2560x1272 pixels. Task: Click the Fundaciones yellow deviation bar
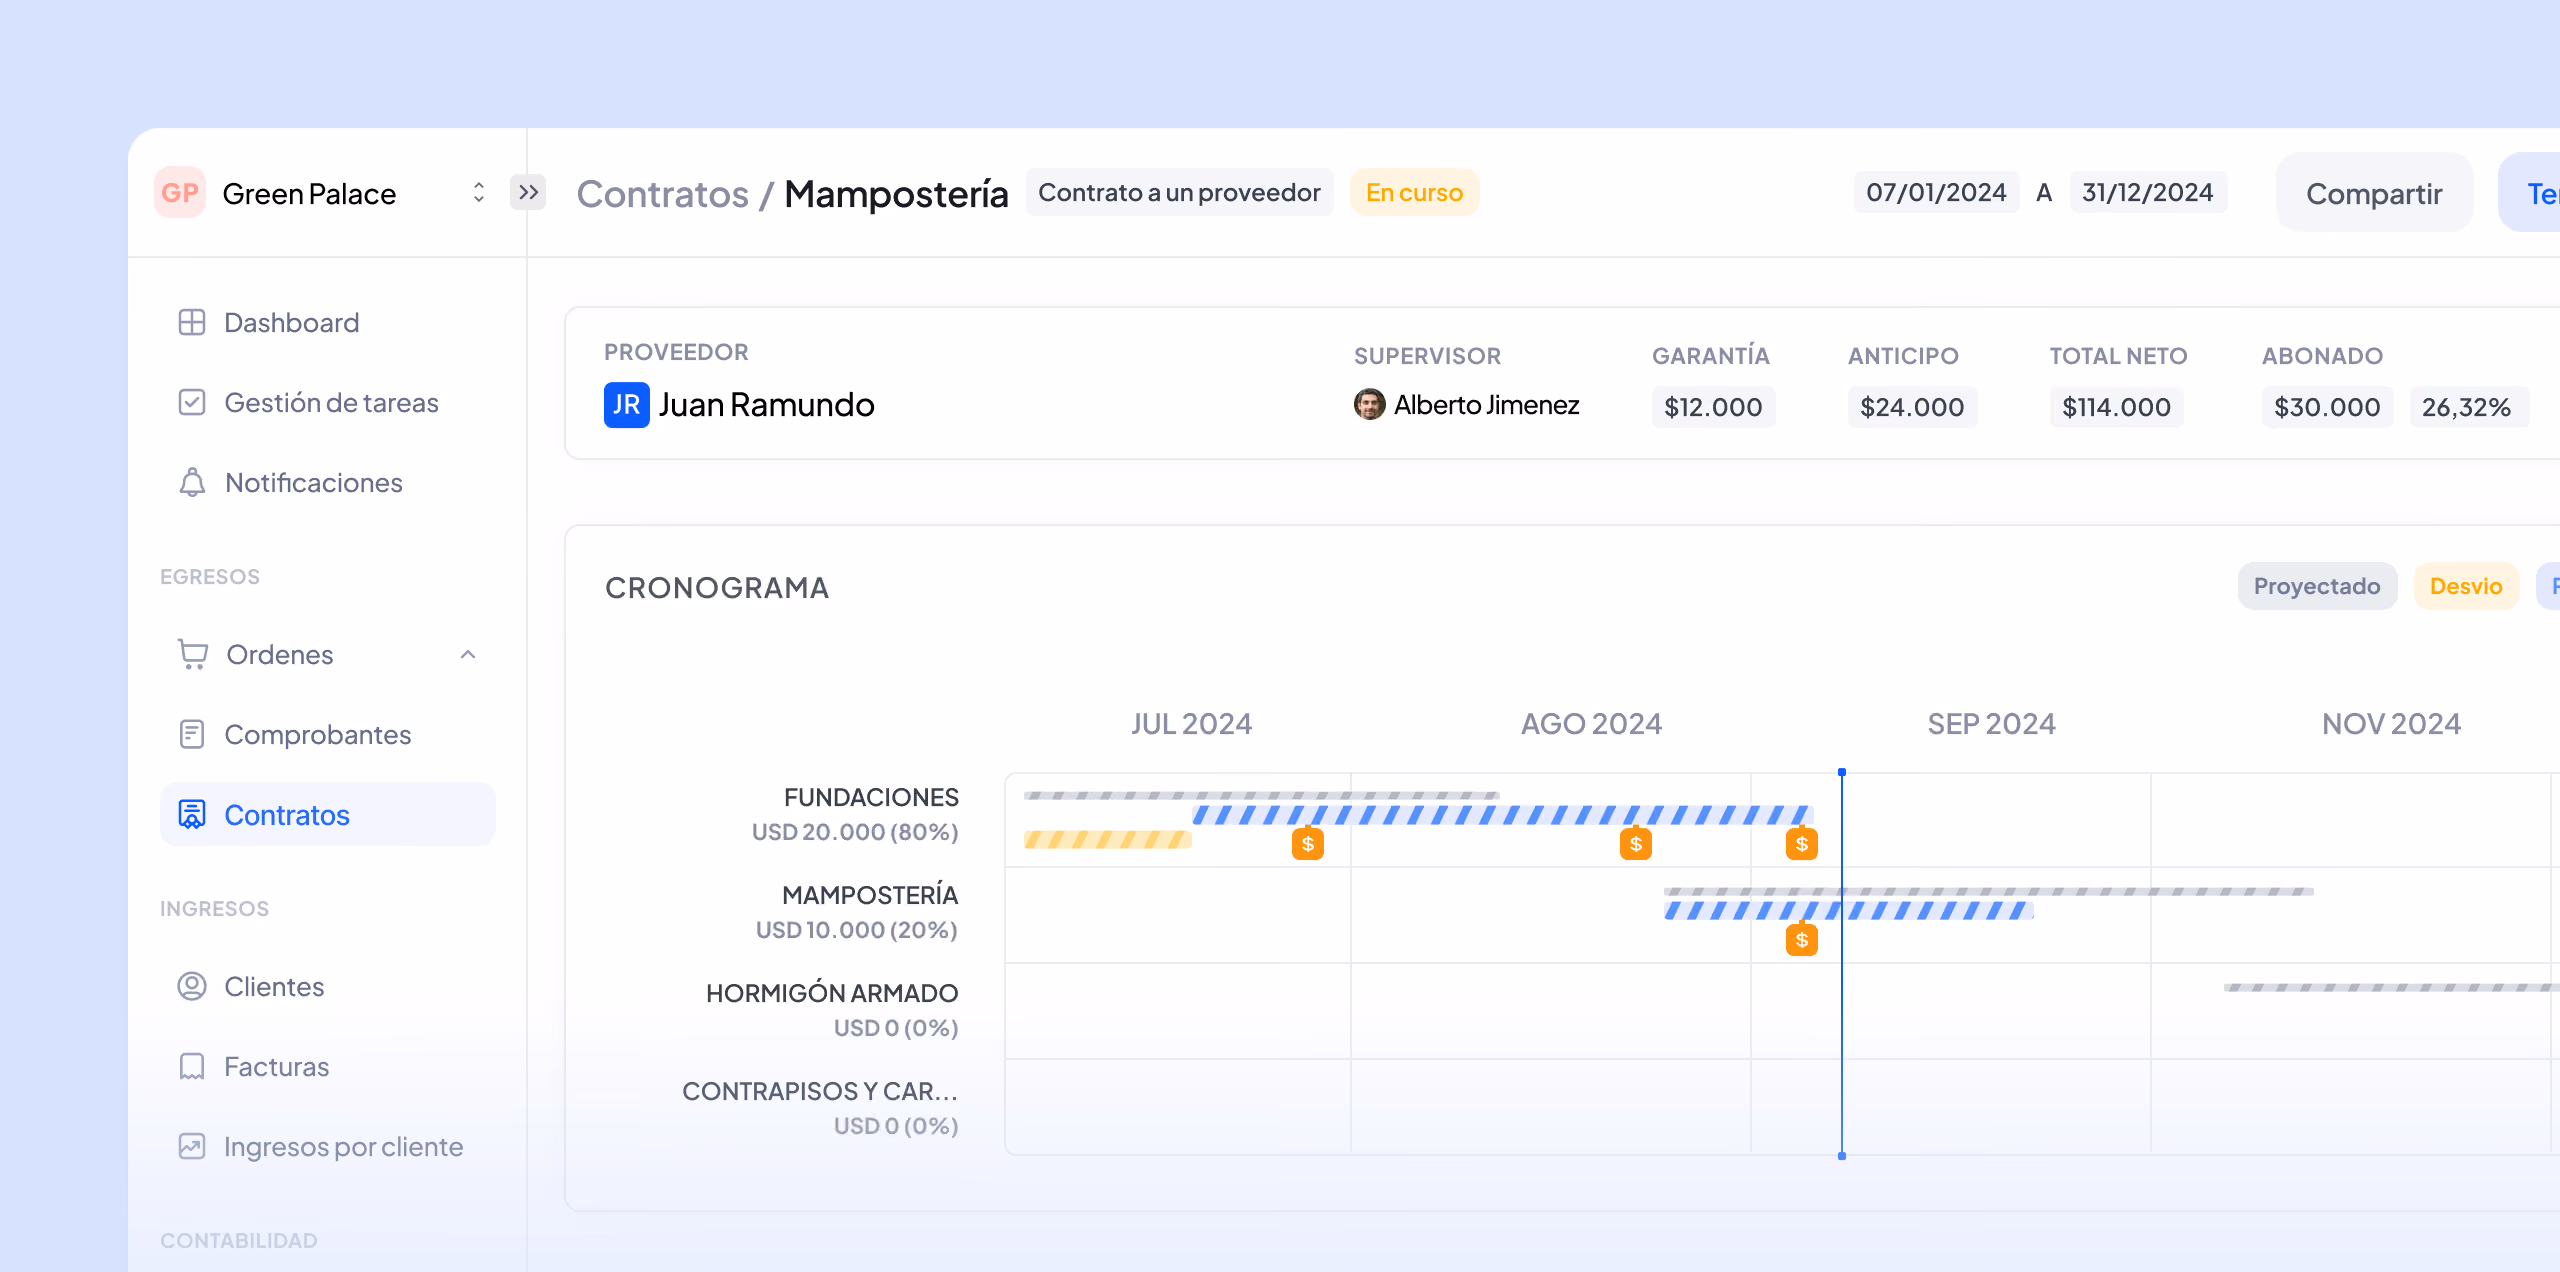[1108, 839]
